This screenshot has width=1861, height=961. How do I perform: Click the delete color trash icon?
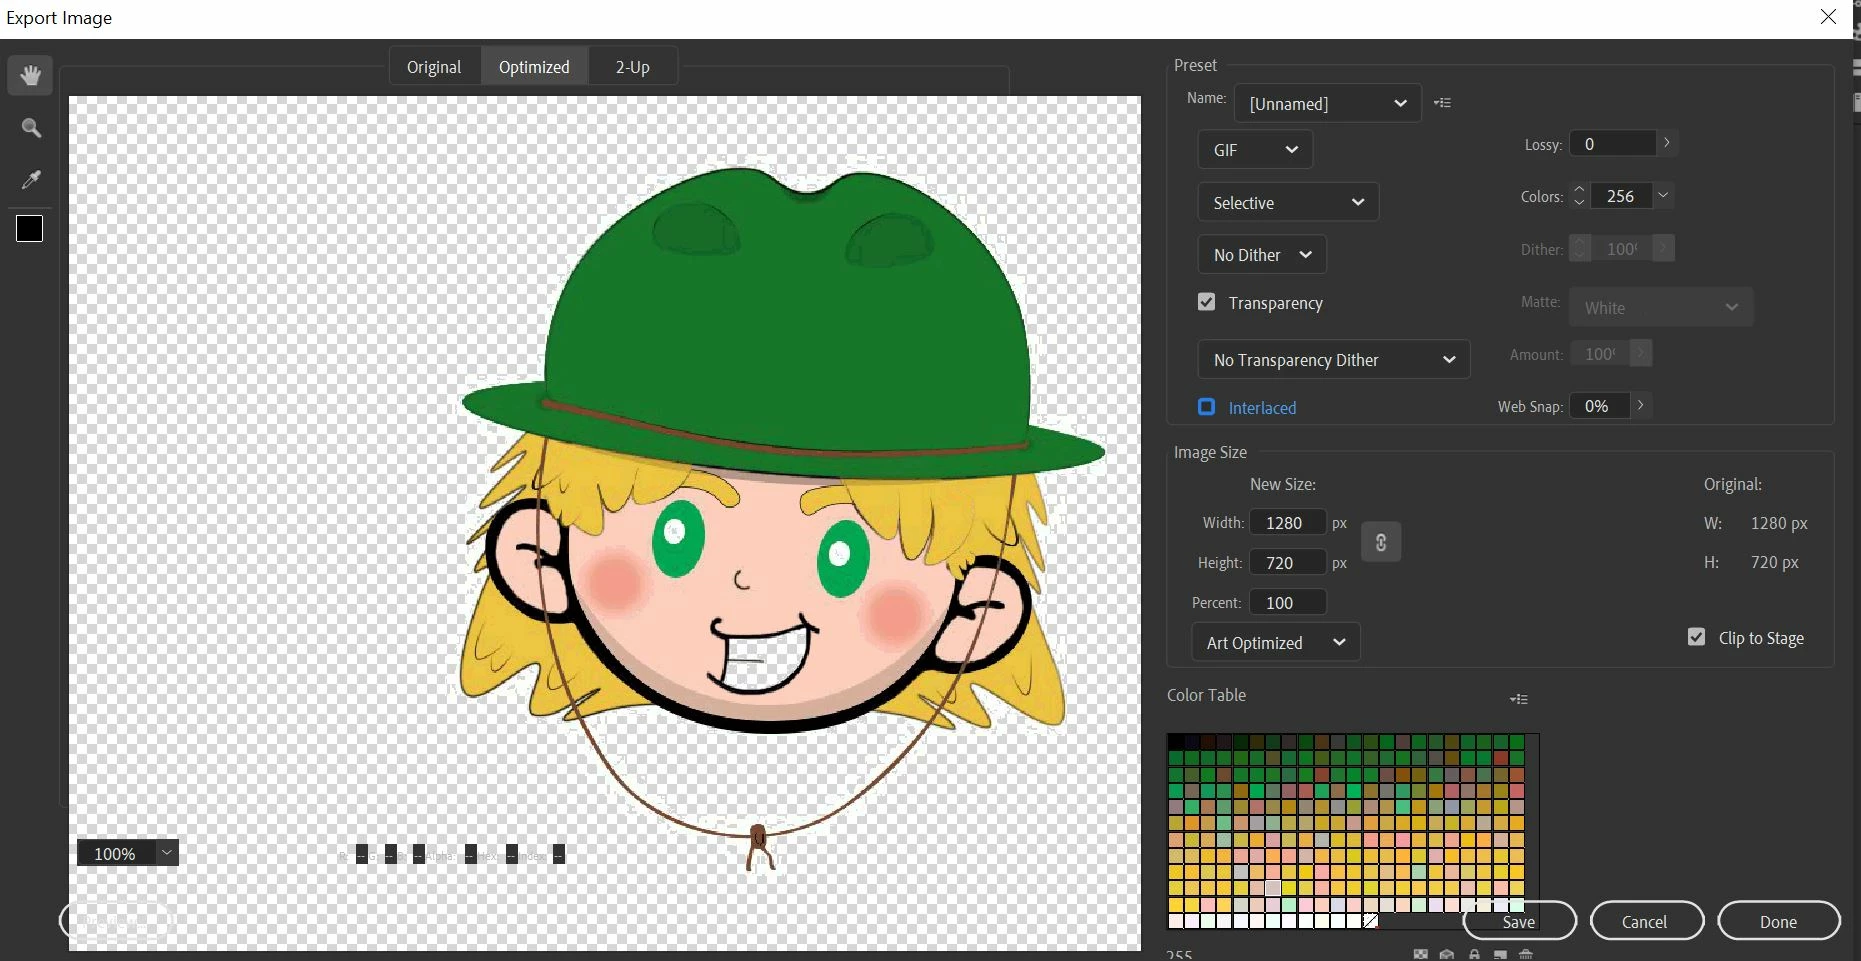coord(1526,954)
